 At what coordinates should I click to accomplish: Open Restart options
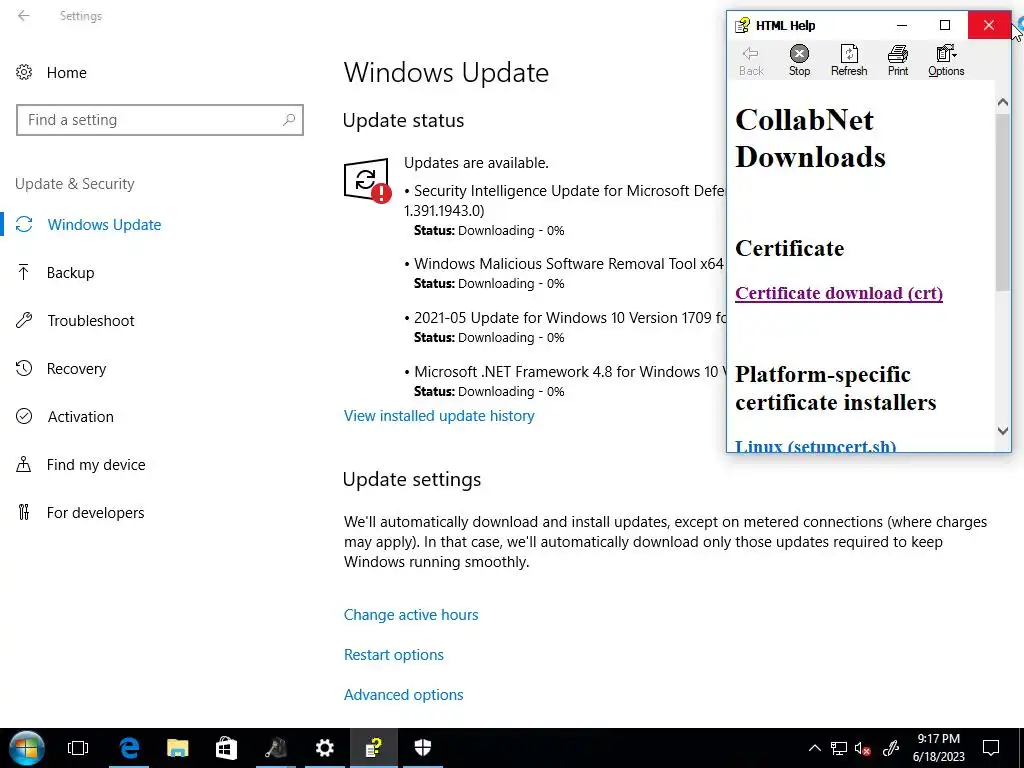394,654
